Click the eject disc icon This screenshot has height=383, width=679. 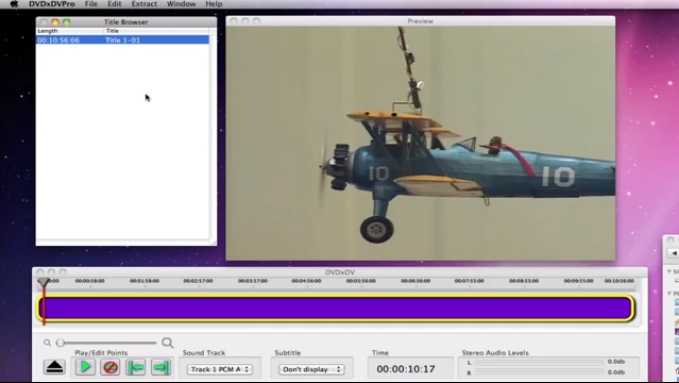coord(55,367)
